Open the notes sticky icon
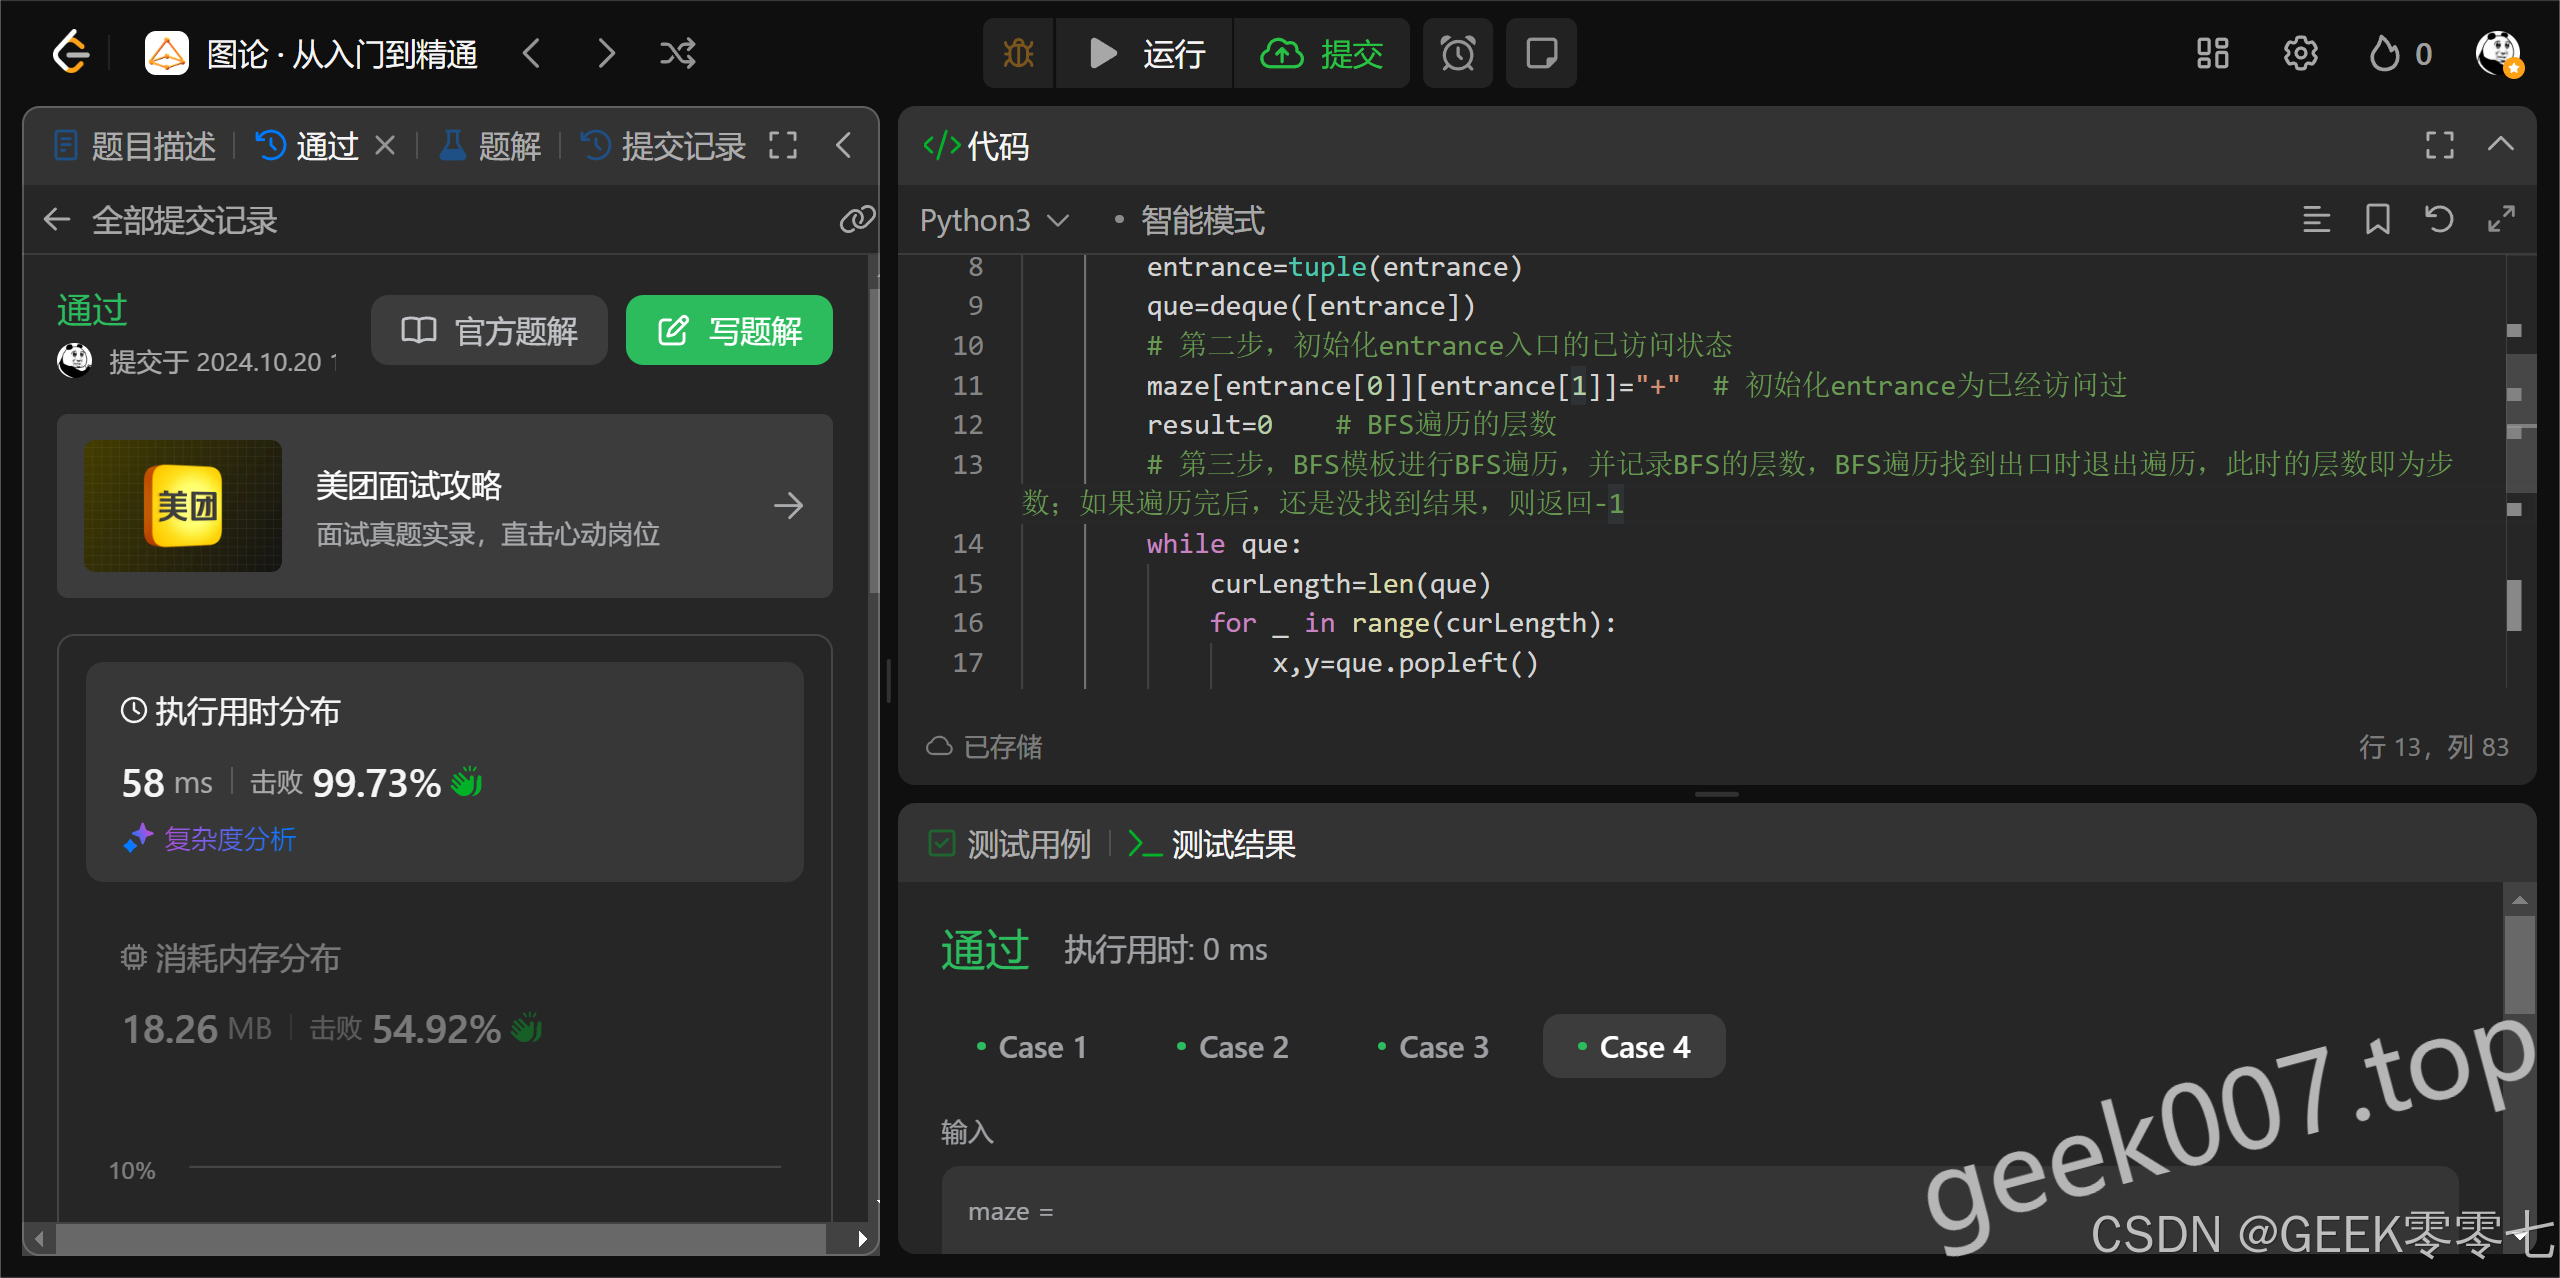 tap(1541, 53)
